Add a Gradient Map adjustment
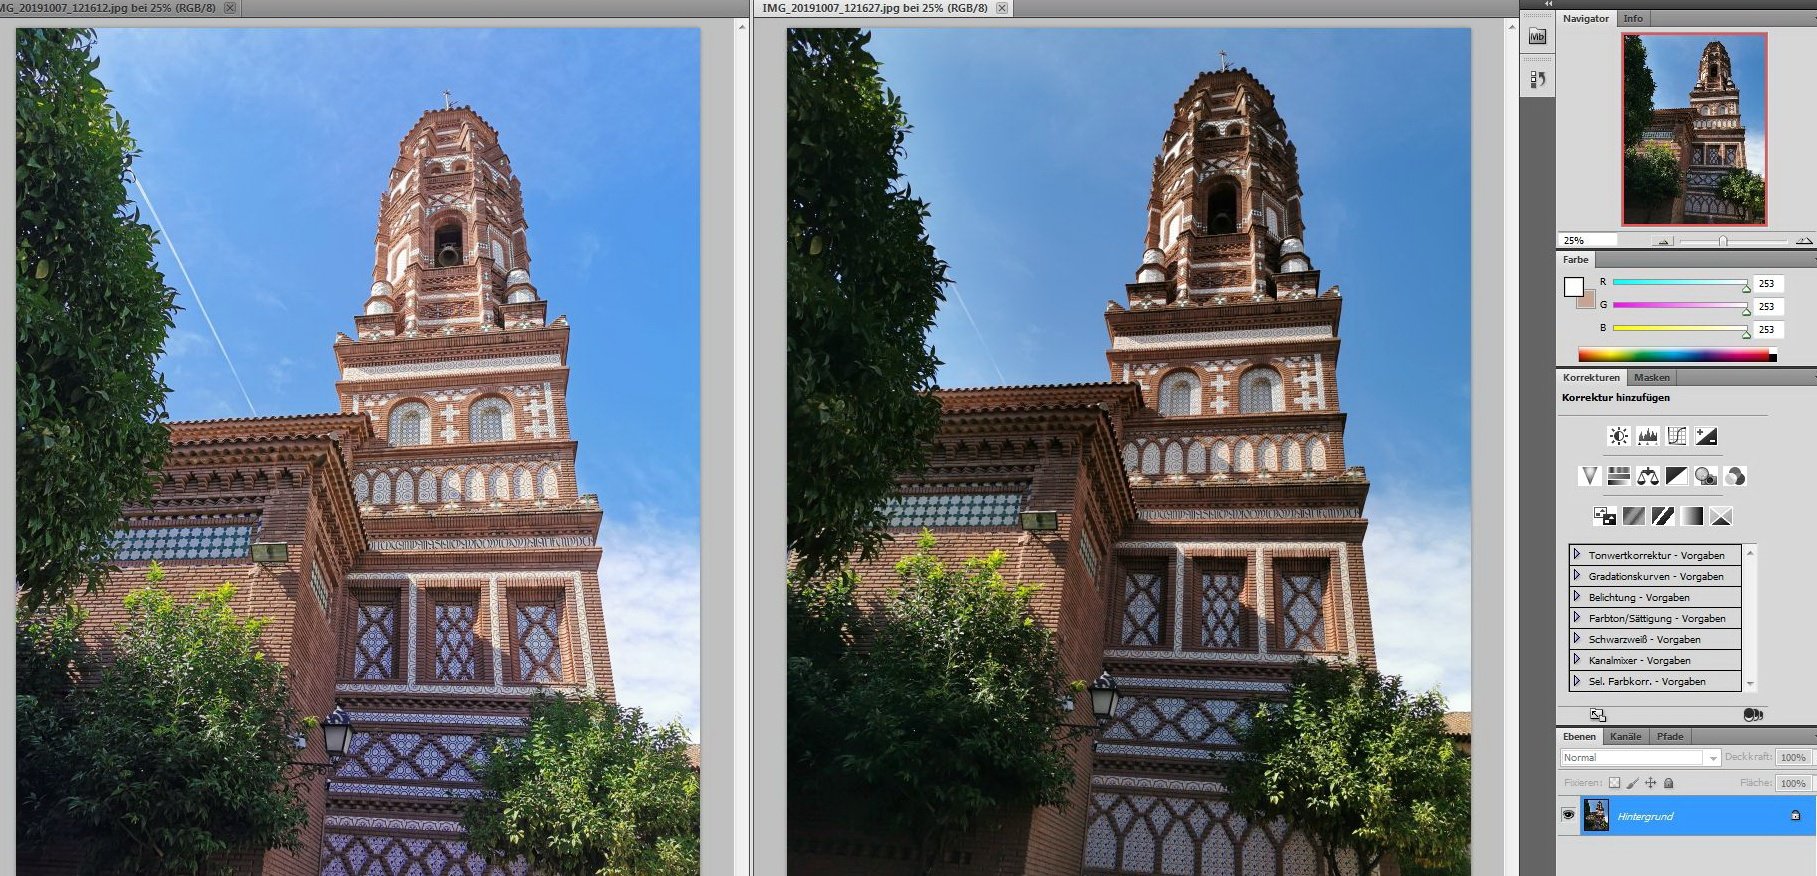The height and width of the screenshot is (876, 1817). click(1692, 516)
